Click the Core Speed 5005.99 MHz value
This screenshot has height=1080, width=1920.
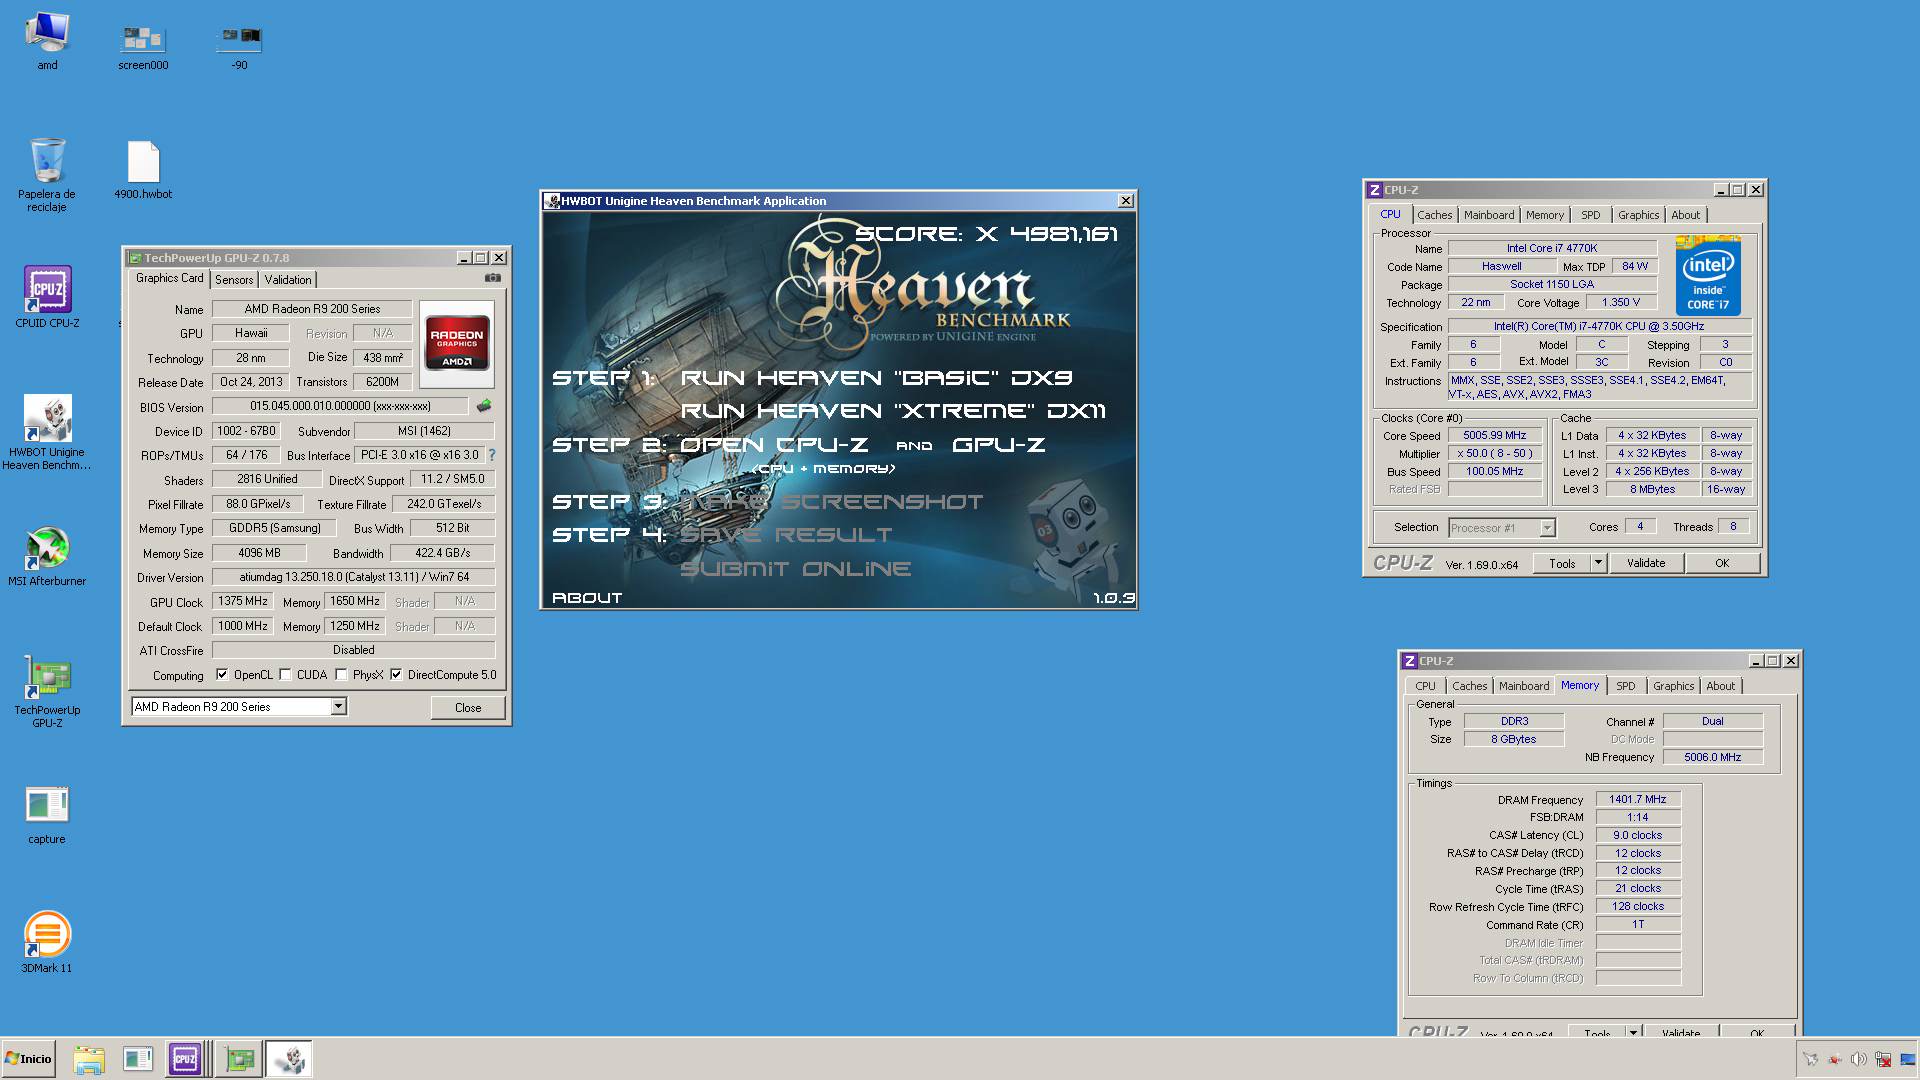pos(1495,436)
